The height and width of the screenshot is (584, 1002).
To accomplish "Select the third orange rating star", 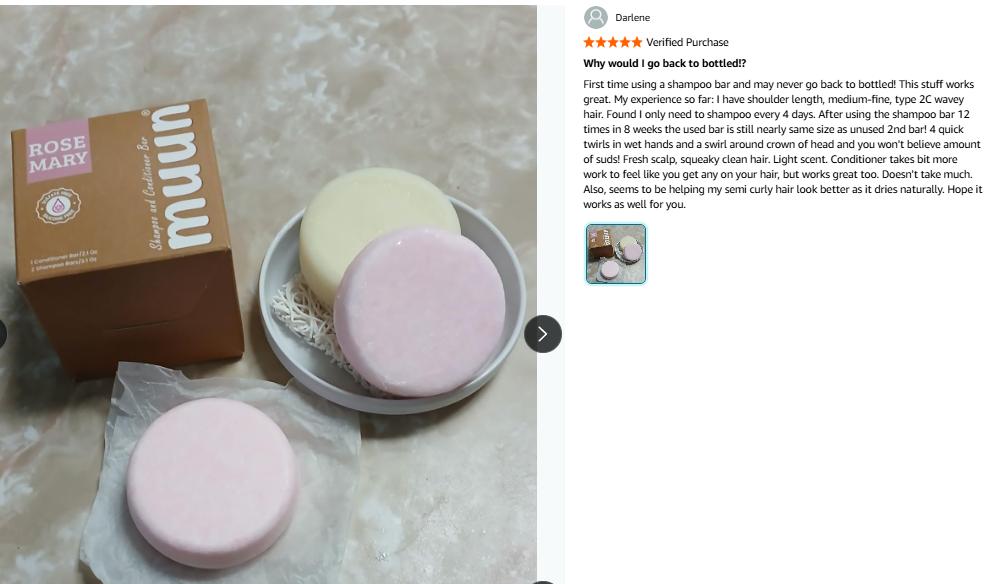I will 613,42.
